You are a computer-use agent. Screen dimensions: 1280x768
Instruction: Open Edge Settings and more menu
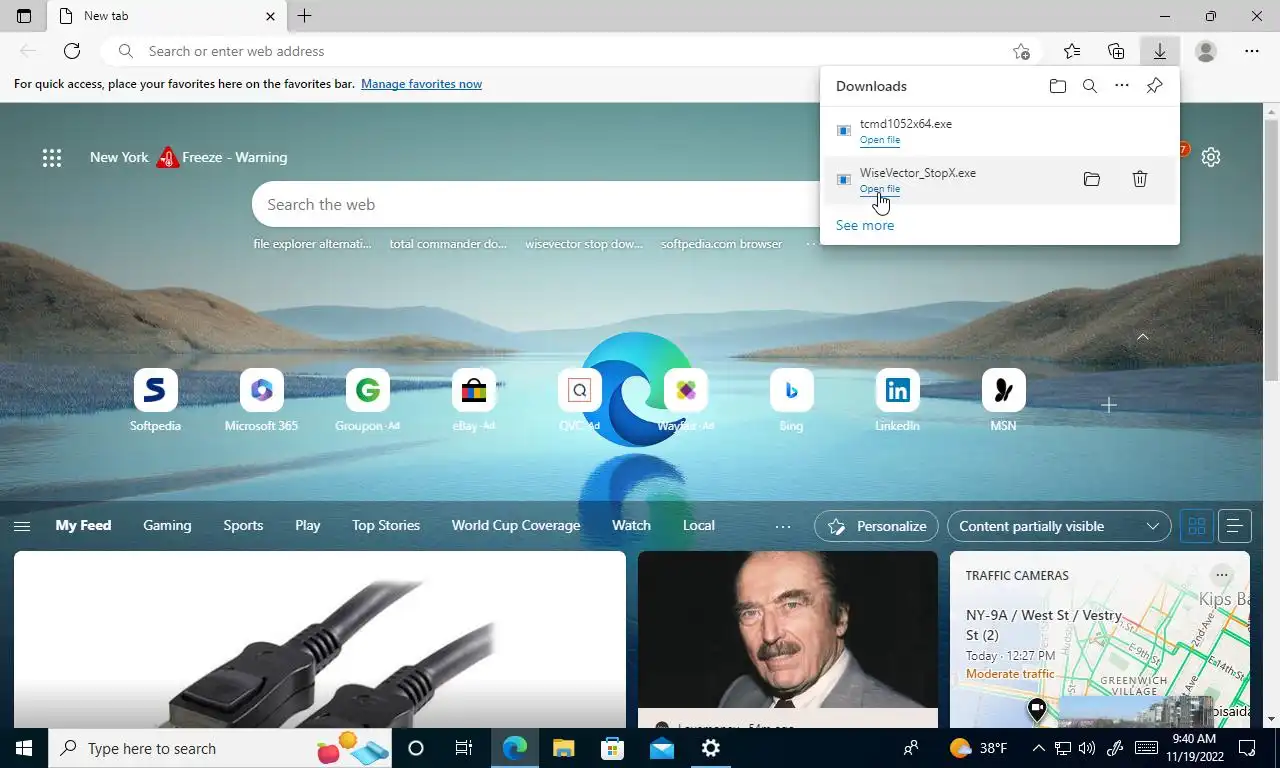(x=1252, y=51)
